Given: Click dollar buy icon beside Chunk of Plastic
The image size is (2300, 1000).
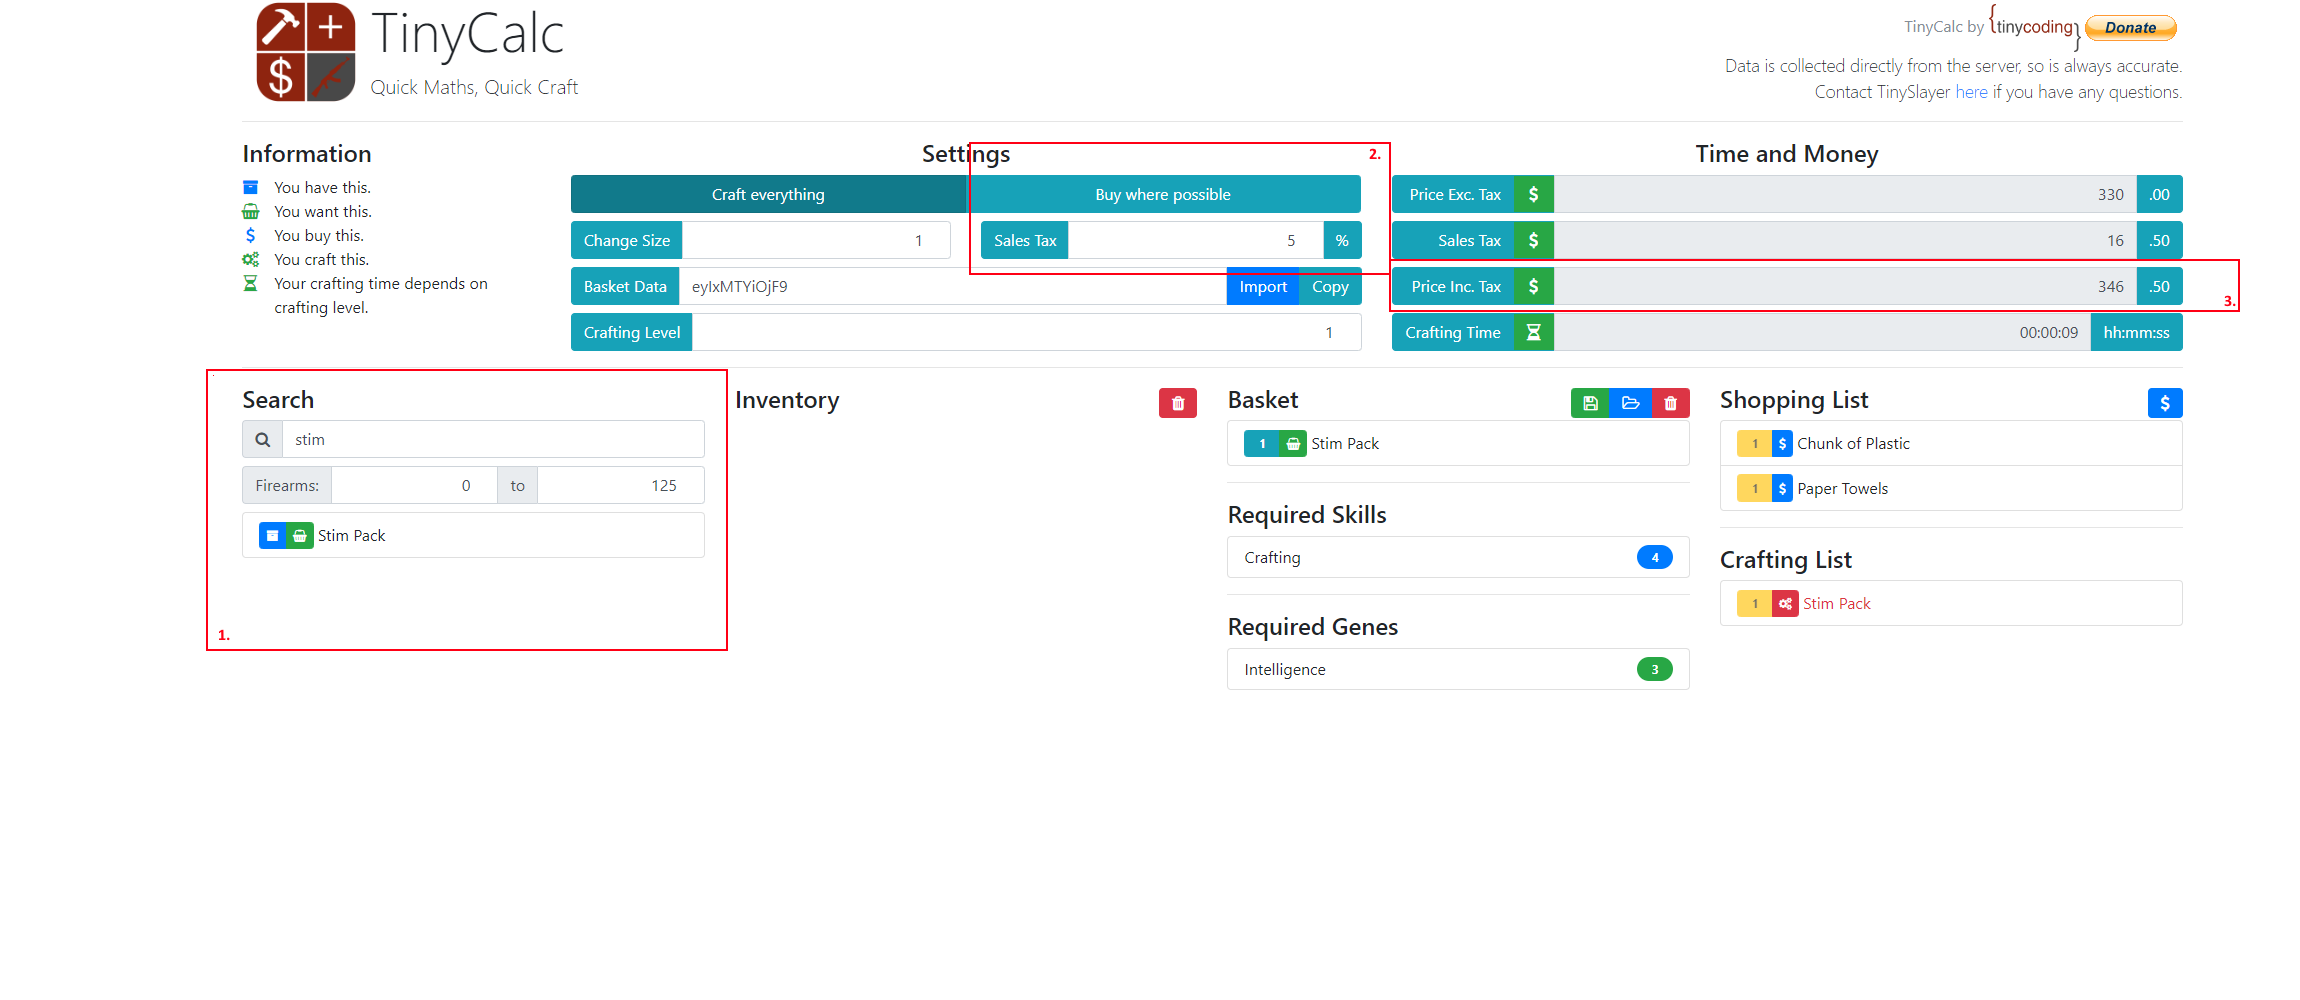Looking at the screenshot, I should click(1782, 444).
